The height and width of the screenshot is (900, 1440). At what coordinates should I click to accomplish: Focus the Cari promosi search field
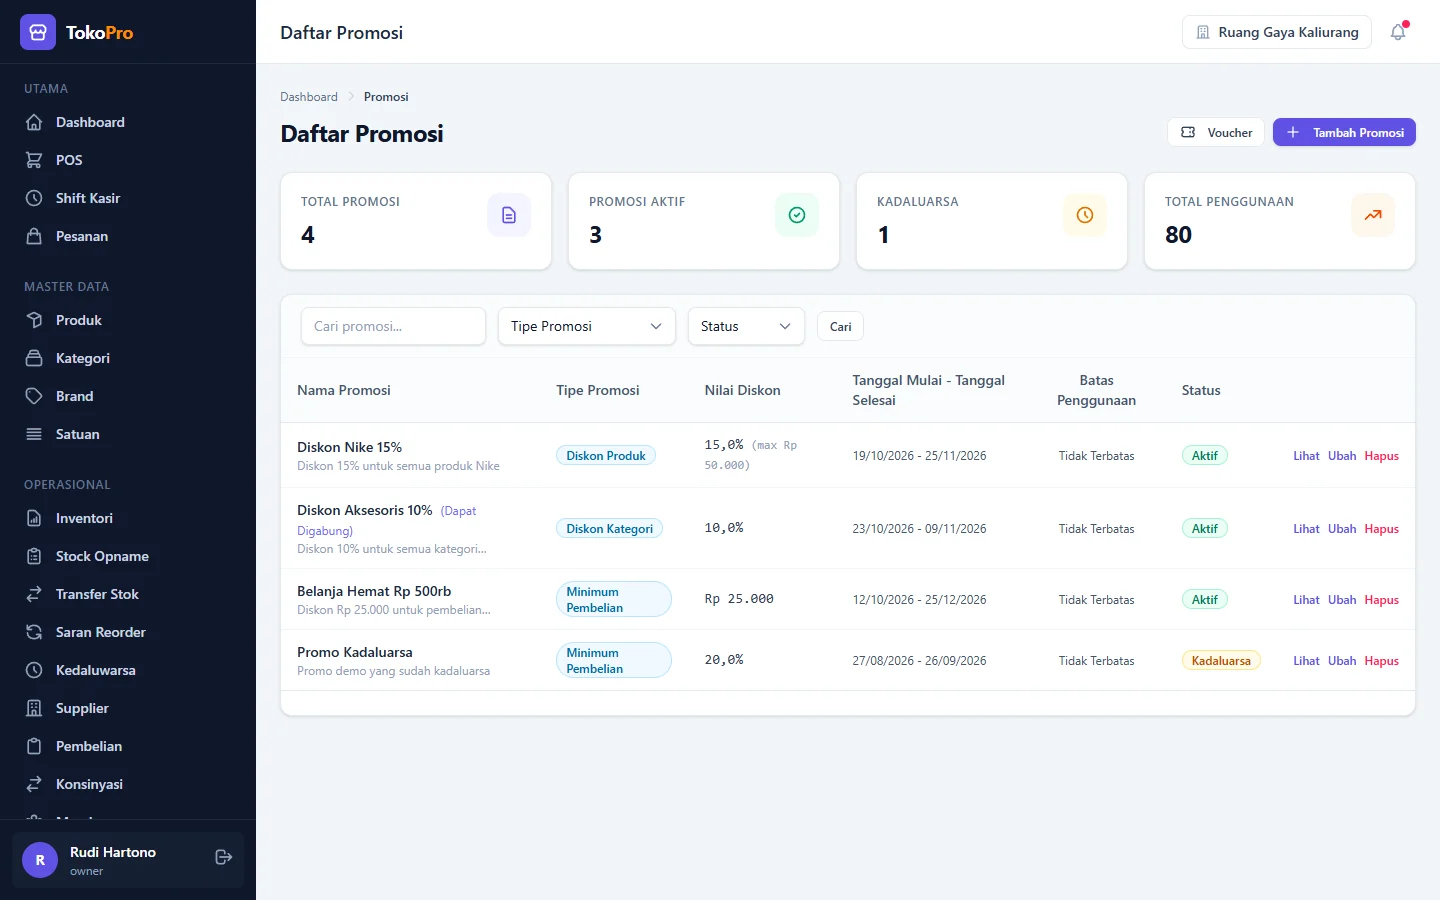click(393, 326)
